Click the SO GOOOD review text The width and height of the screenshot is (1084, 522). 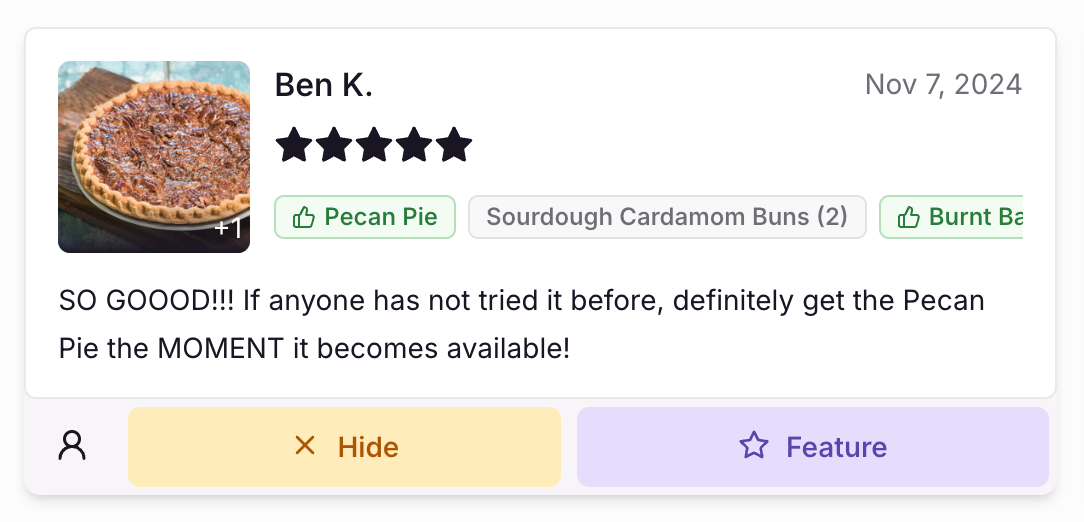point(522,324)
